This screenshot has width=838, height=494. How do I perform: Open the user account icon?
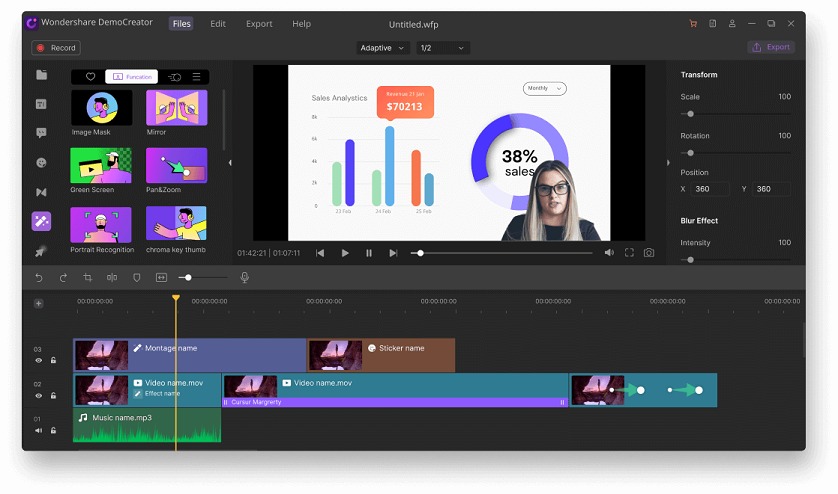[732, 24]
